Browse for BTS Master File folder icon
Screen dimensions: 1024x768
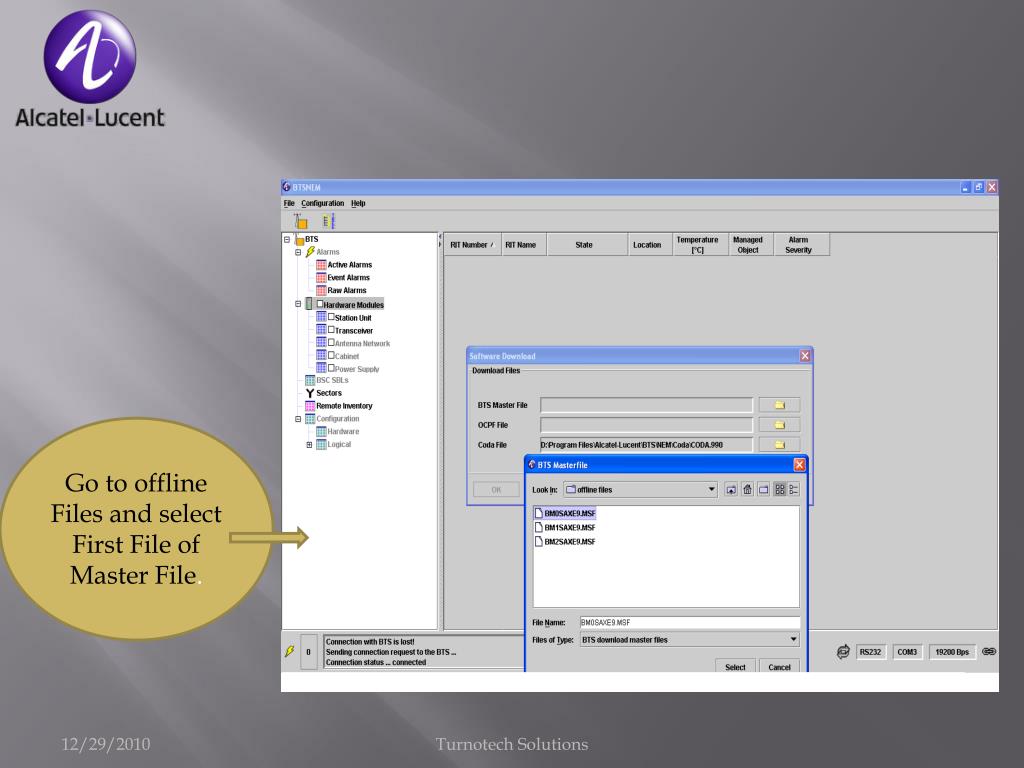(x=779, y=405)
